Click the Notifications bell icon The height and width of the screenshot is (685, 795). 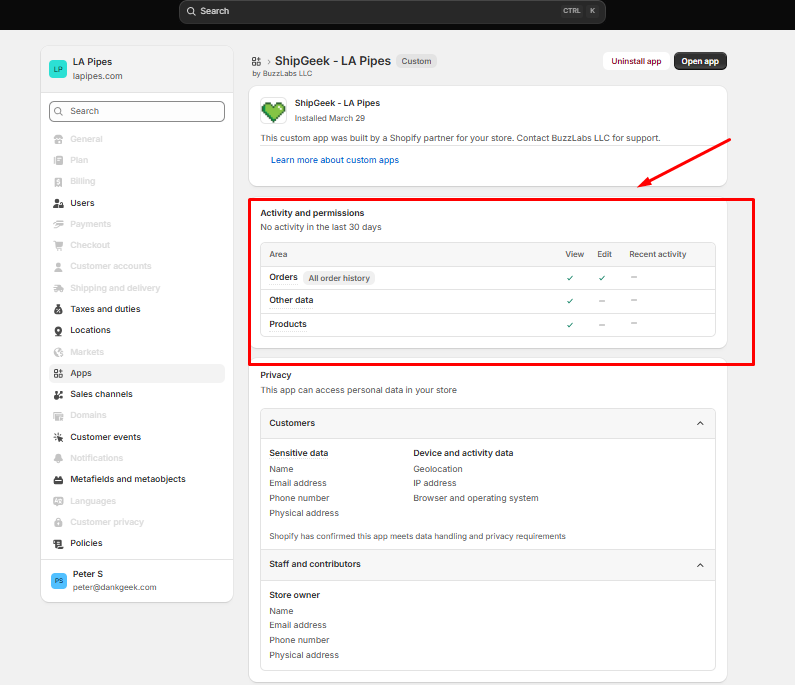click(58, 458)
